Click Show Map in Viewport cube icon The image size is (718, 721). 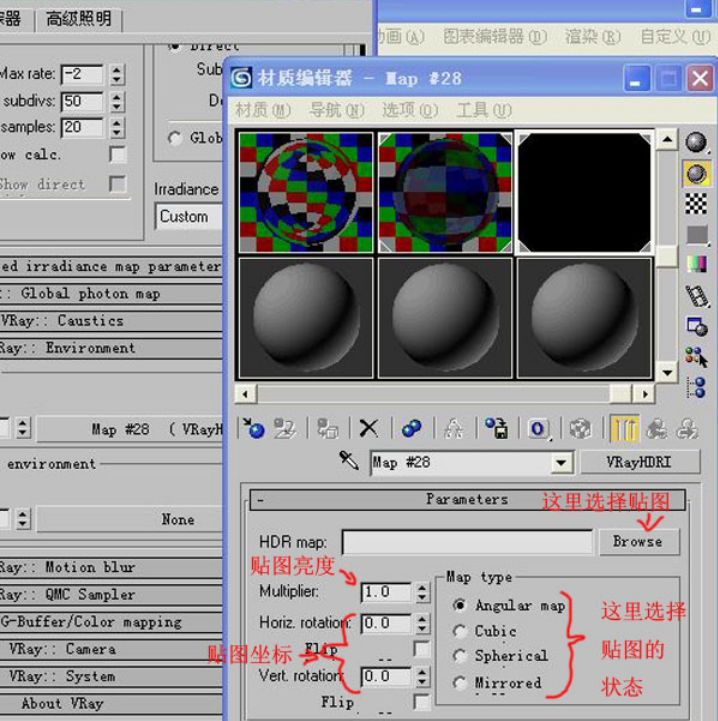[580, 429]
